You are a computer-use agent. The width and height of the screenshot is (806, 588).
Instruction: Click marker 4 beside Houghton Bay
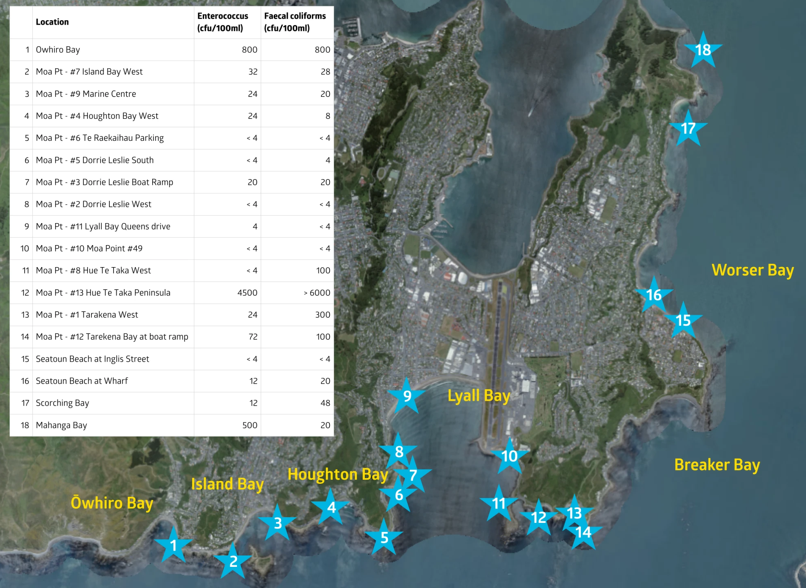pyautogui.click(x=331, y=508)
